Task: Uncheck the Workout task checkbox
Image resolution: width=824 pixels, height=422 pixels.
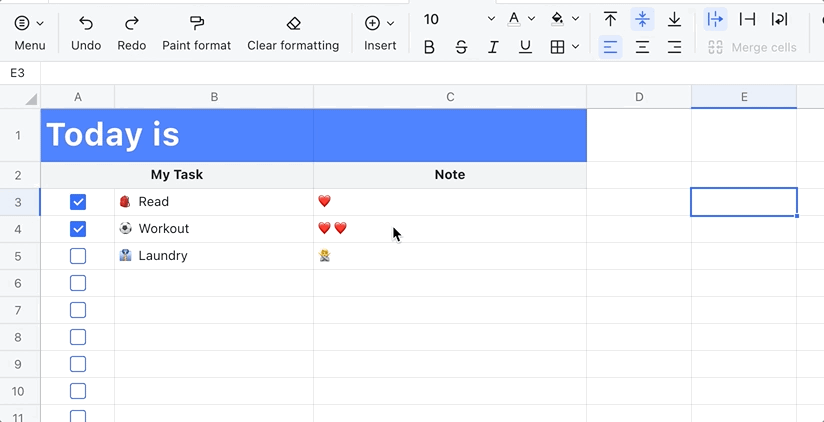Action: [x=78, y=229]
